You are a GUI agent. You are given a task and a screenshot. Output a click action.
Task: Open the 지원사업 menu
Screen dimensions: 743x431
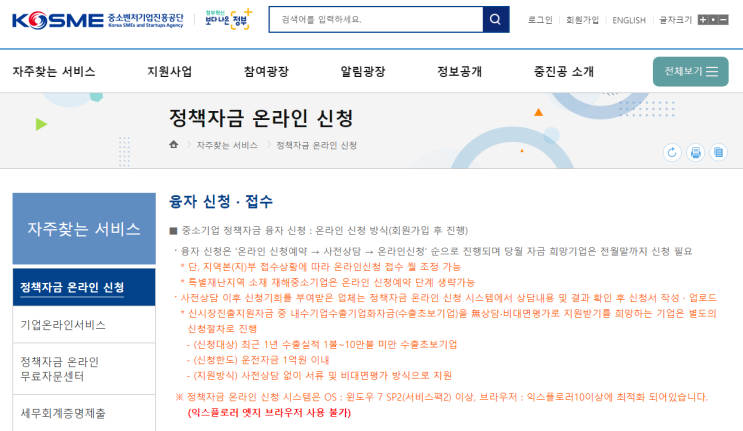(170, 72)
